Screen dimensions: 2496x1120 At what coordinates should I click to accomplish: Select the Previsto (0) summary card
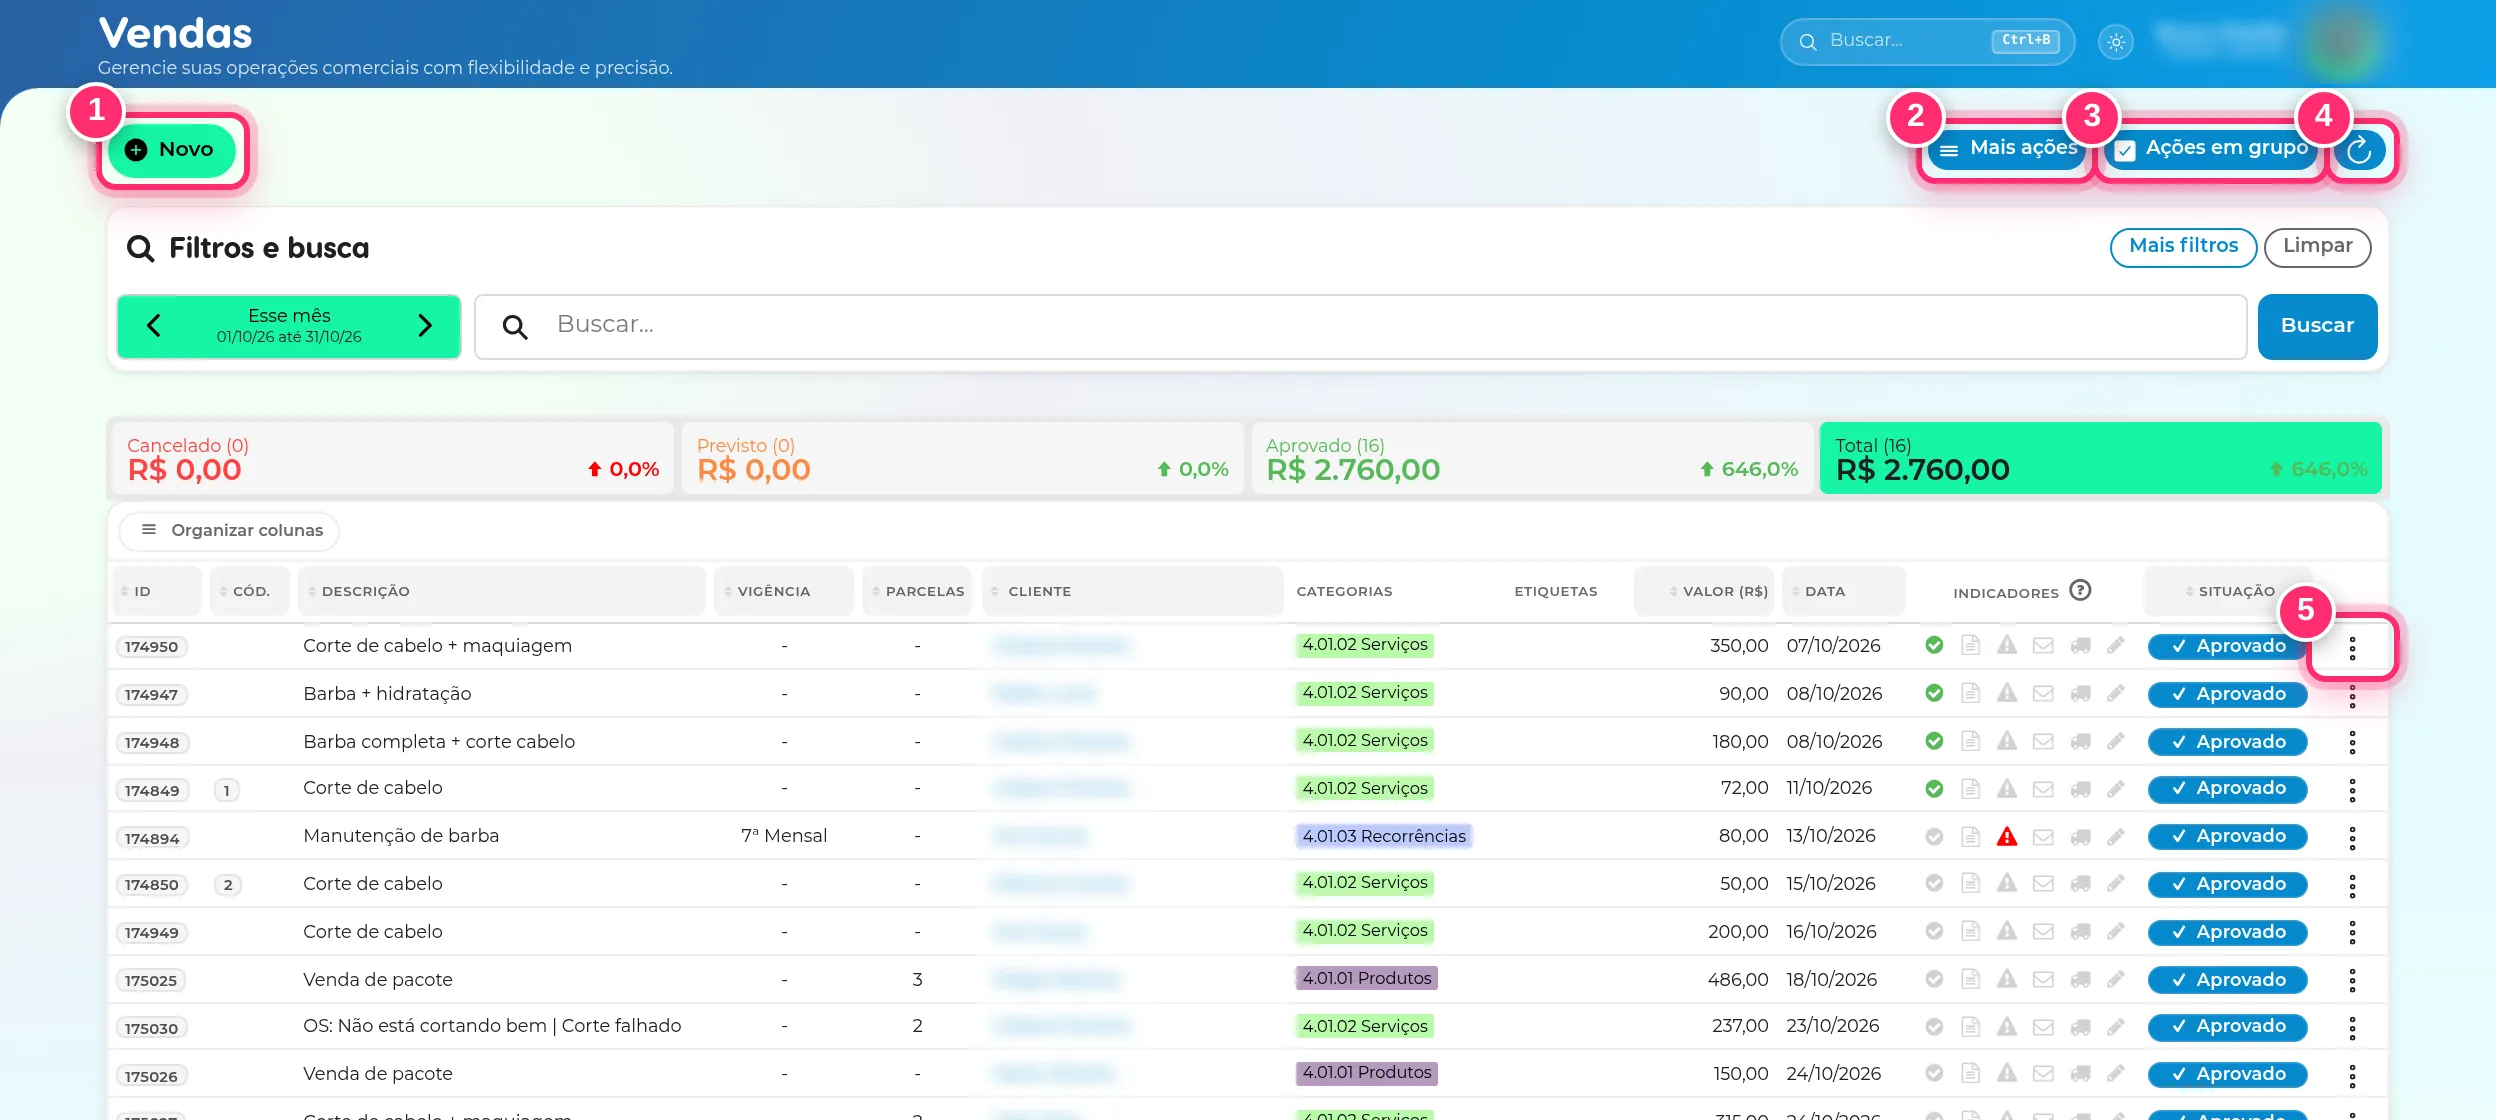(x=962, y=458)
